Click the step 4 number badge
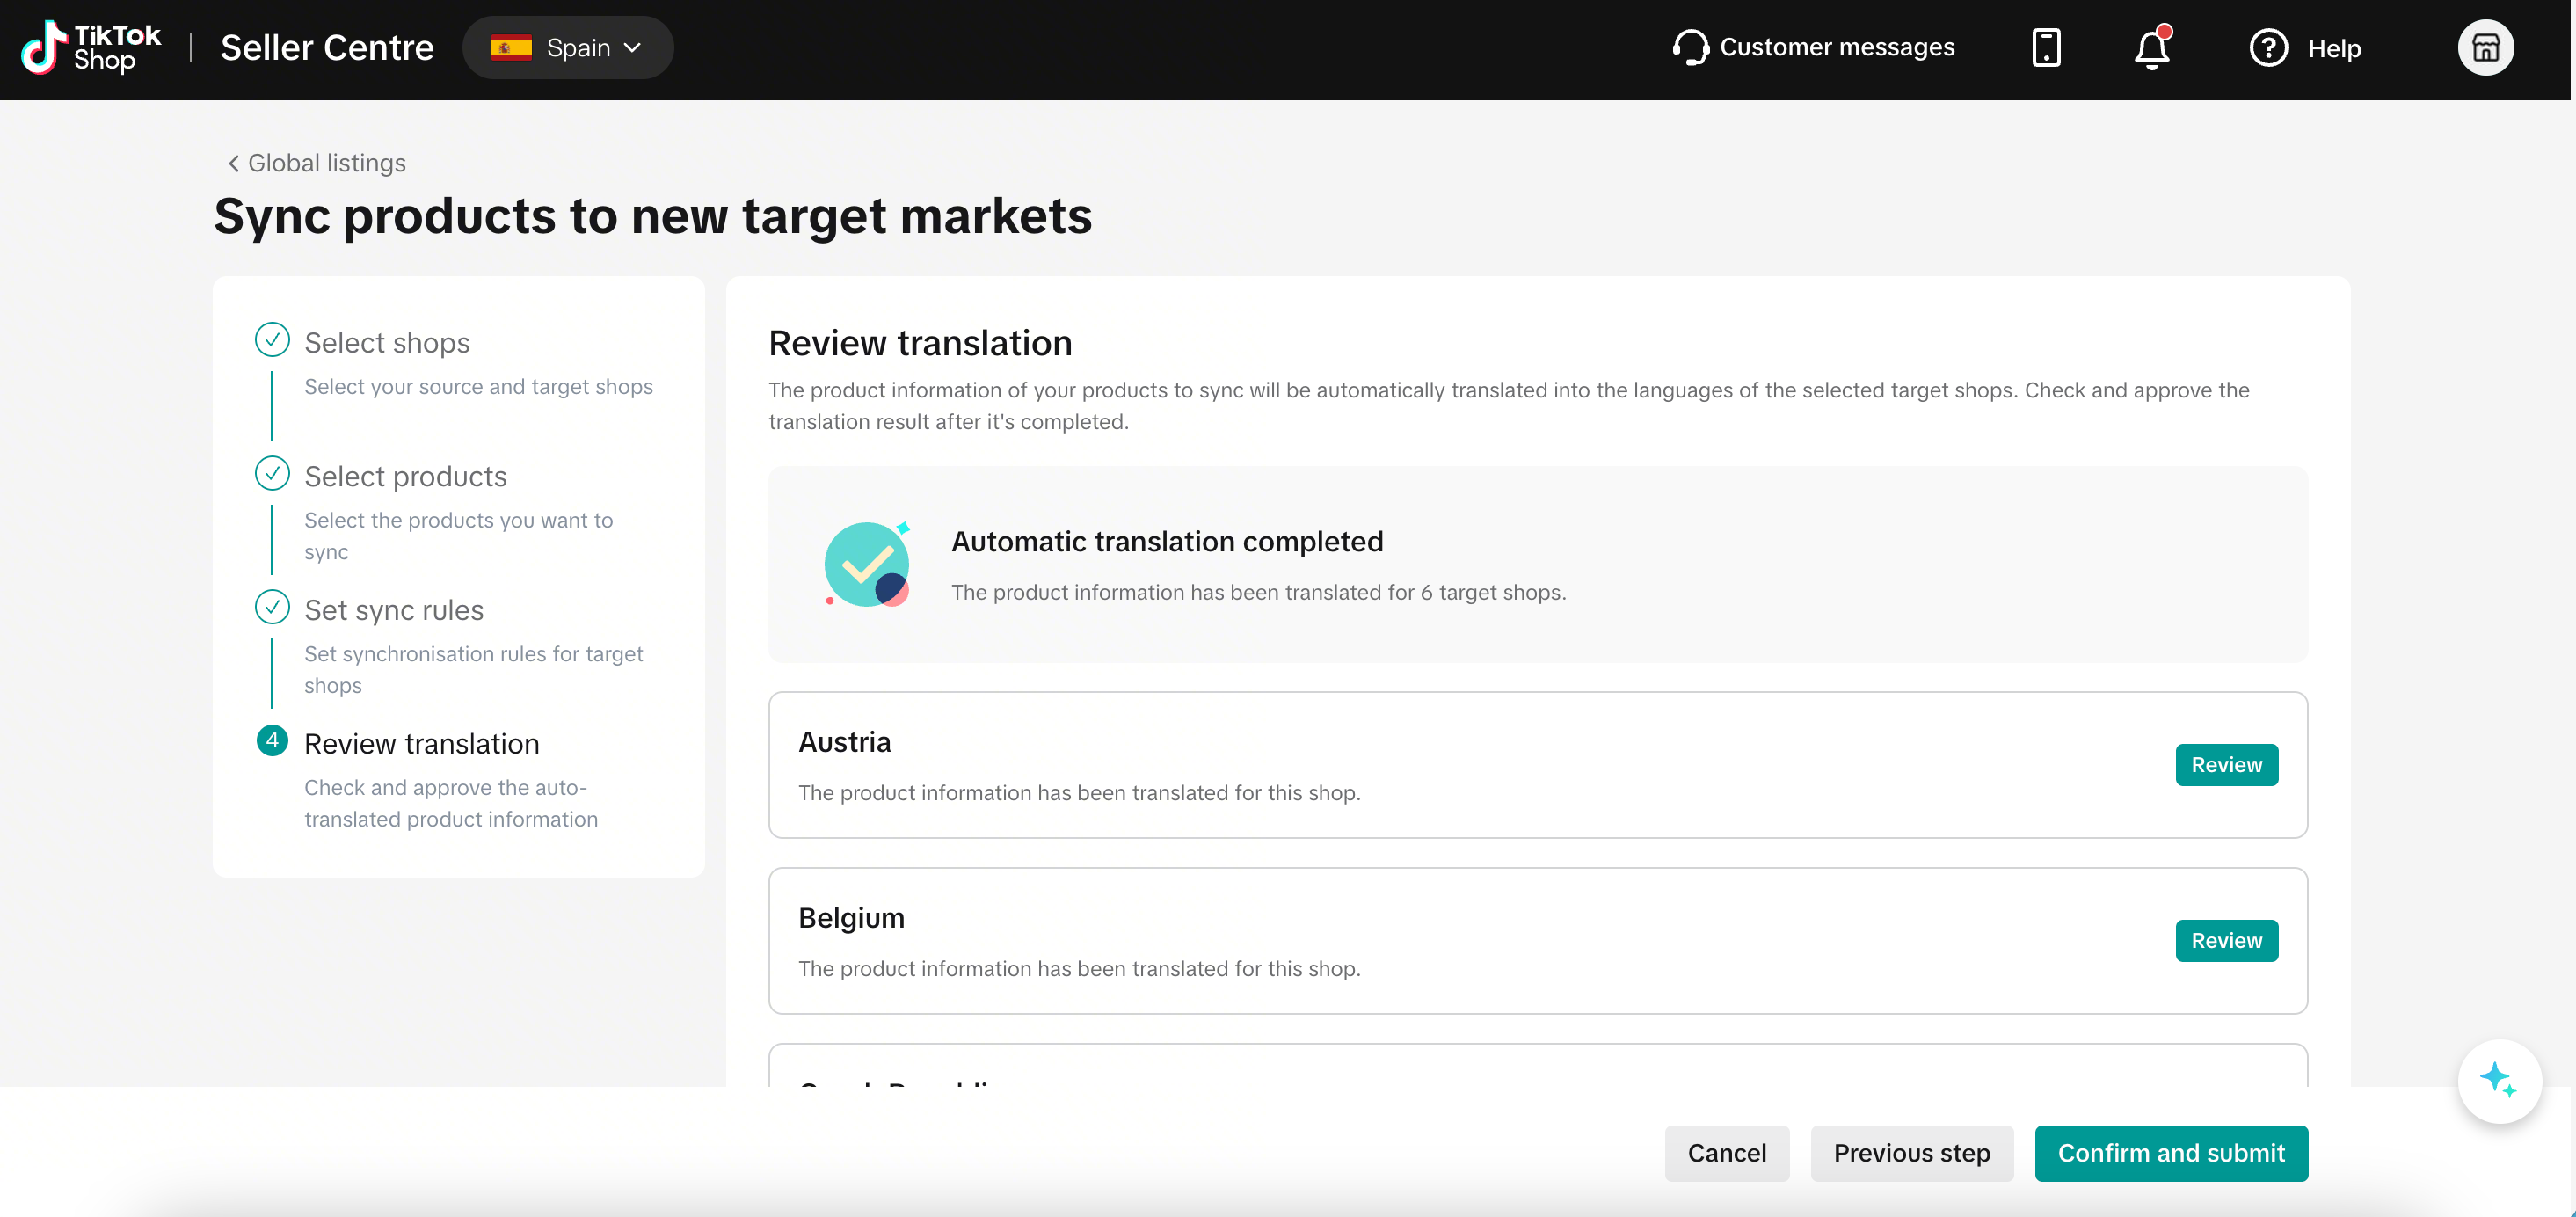2576x1217 pixels. [x=272, y=741]
